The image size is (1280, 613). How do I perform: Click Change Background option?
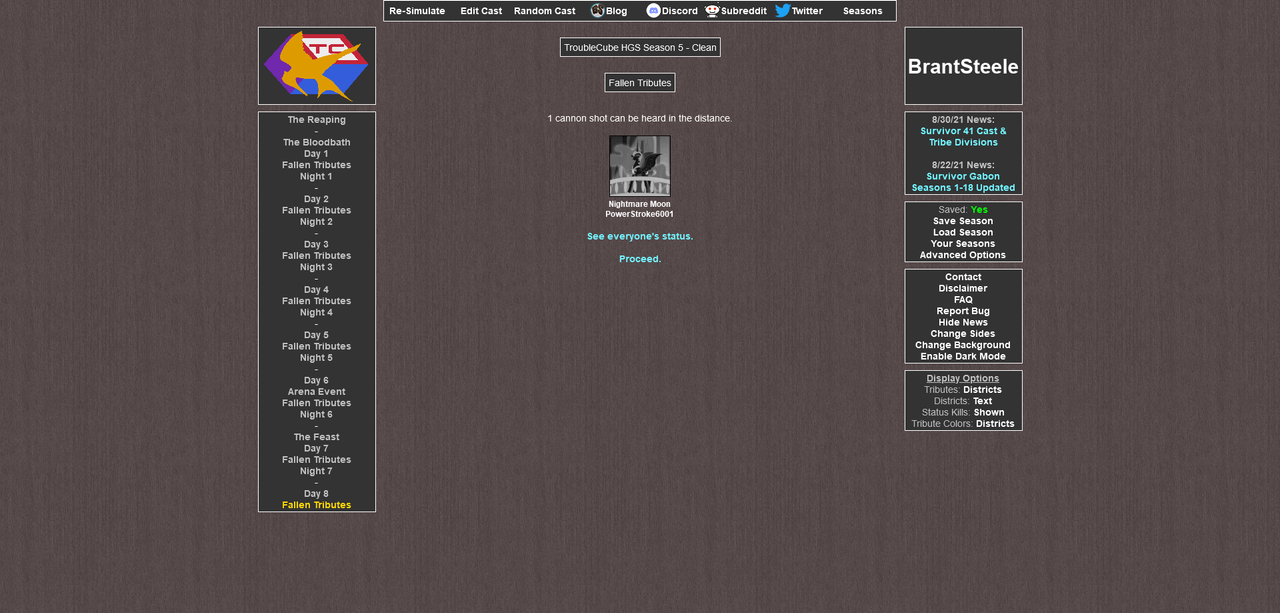(963, 345)
